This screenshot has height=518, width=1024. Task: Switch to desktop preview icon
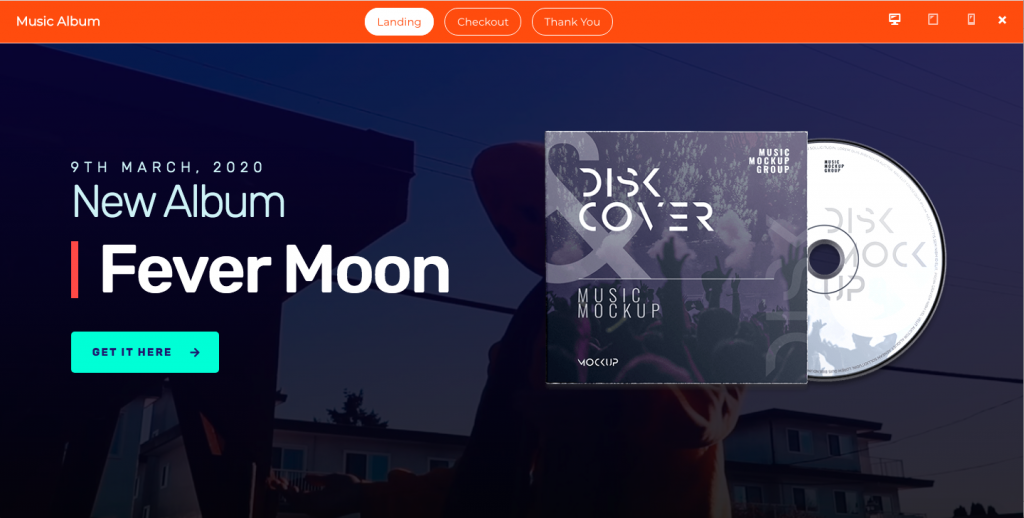(x=895, y=20)
